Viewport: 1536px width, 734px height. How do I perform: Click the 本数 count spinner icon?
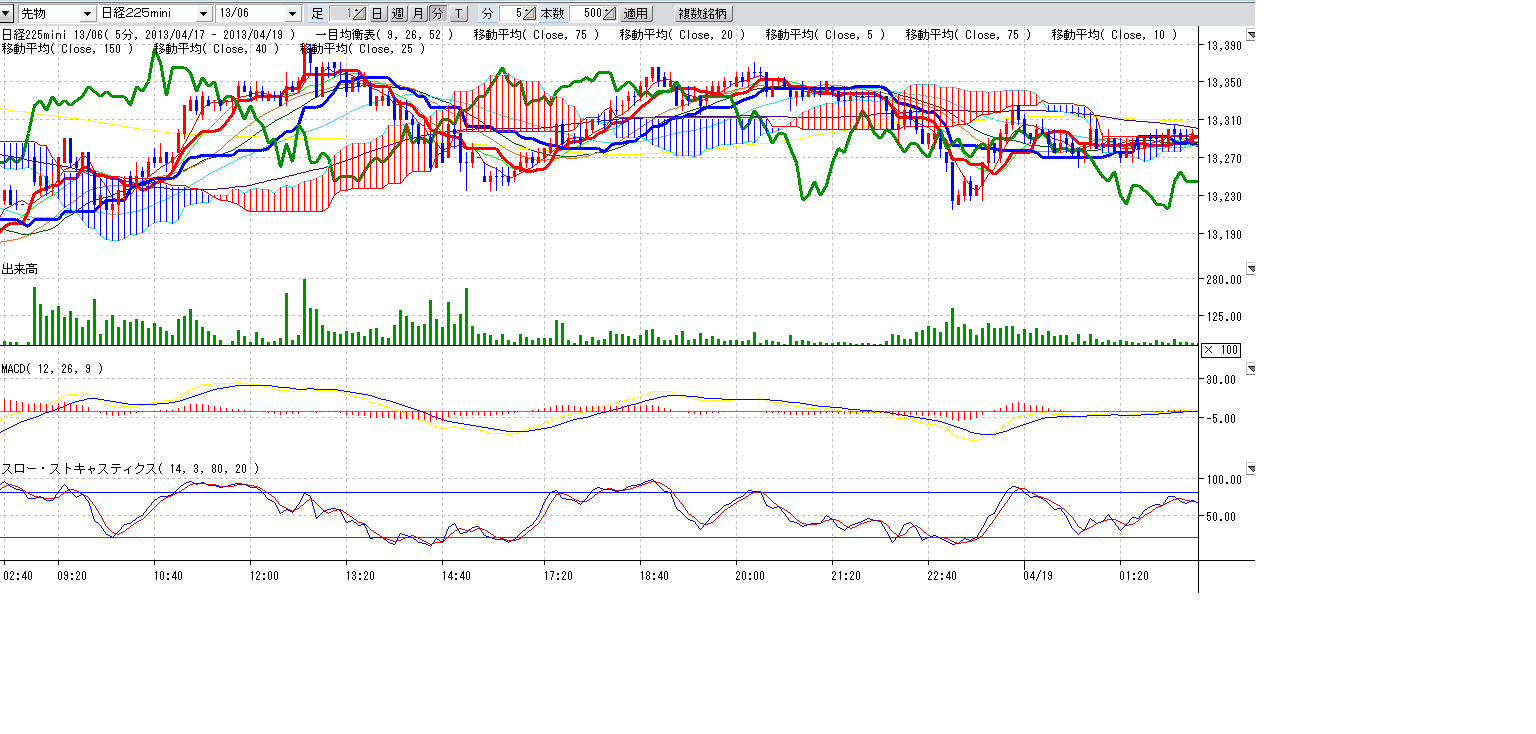(609, 14)
